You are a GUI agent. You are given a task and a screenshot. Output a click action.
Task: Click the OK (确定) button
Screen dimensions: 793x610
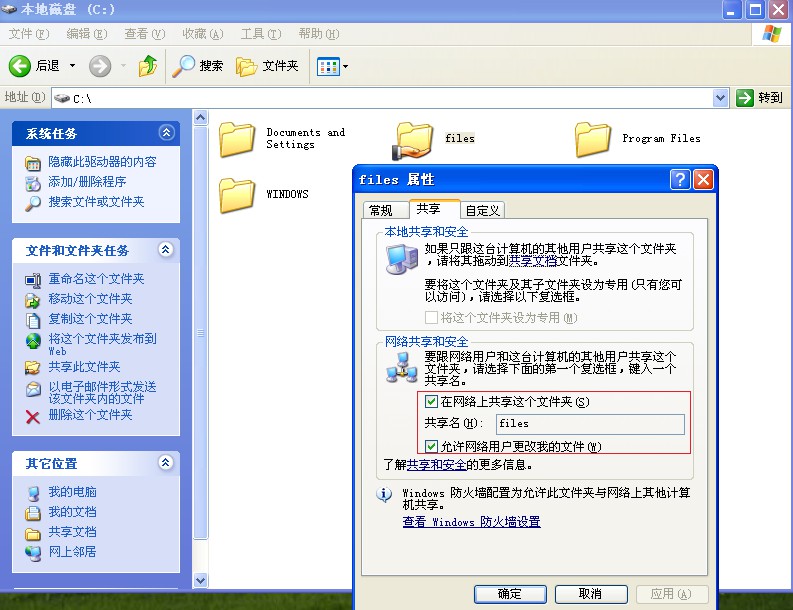coord(510,594)
